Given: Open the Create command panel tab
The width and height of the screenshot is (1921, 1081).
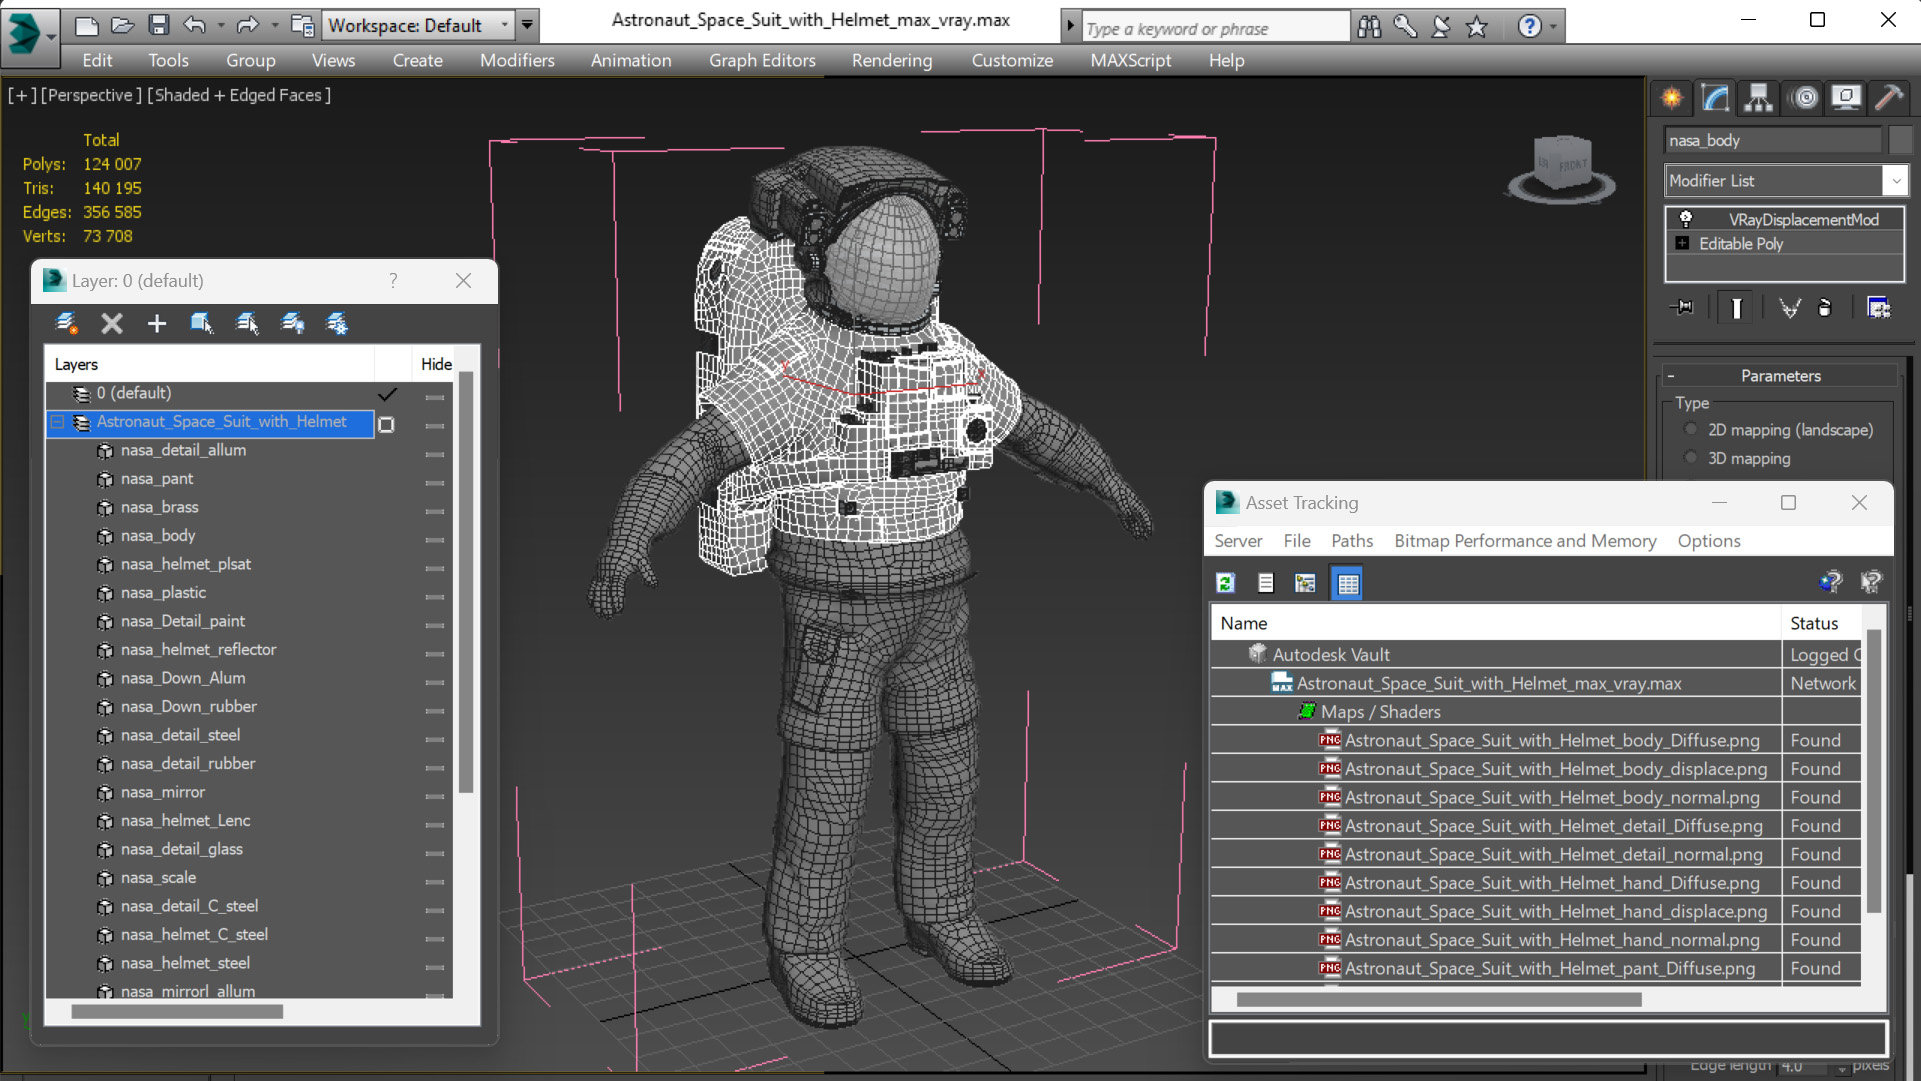Looking at the screenshot, I should [1672, 97].
